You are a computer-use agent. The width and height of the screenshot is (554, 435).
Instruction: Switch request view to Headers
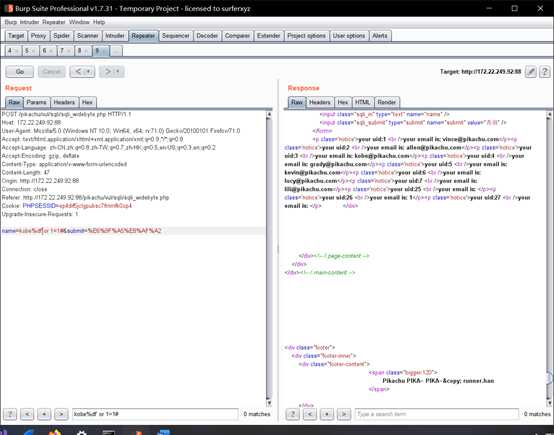pos(64,102)
